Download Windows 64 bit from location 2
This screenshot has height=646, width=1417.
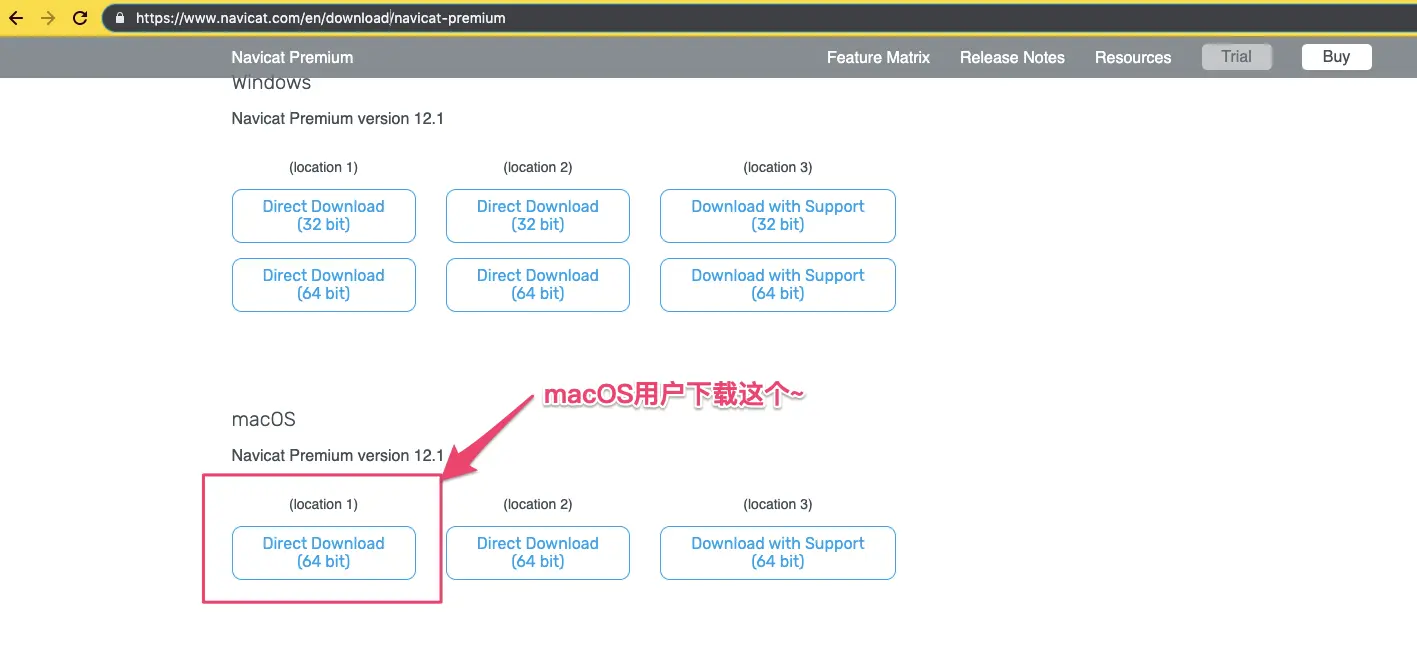pyautogui.click(x=538, y=285)
